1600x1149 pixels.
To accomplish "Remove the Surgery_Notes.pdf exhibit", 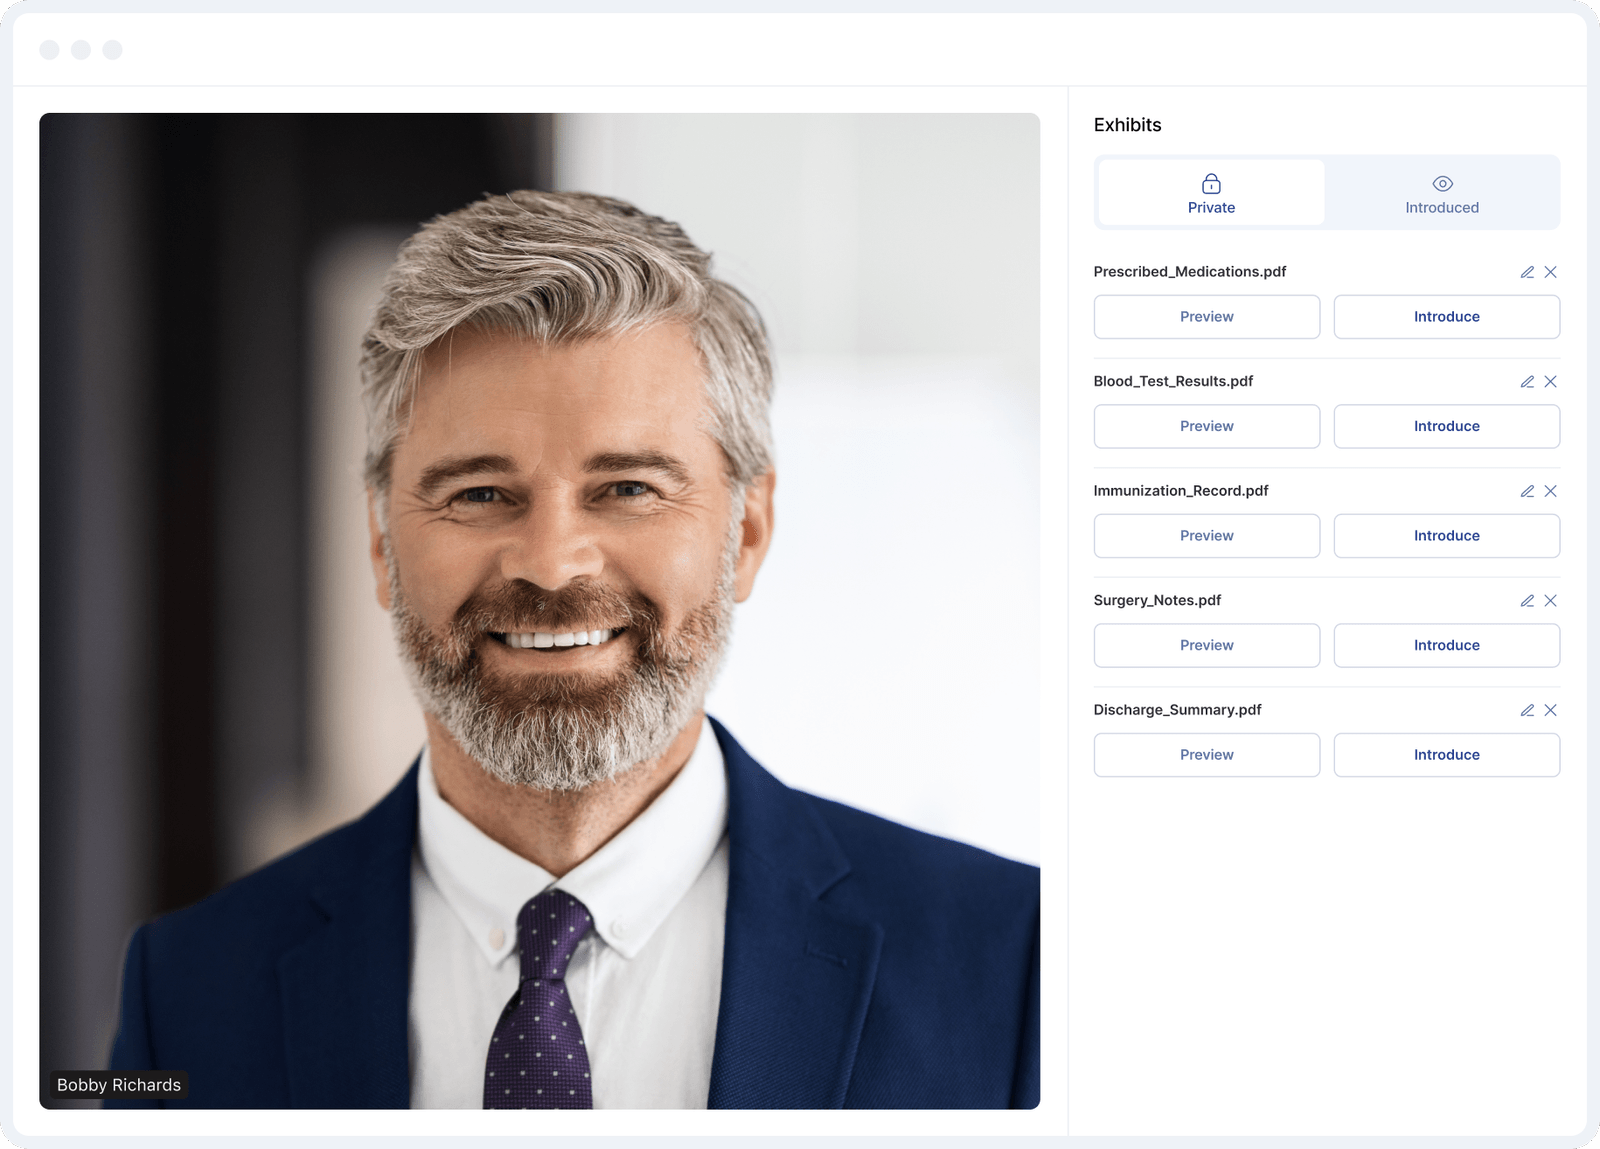I will pyautogui.click(x=1550, y=600).
